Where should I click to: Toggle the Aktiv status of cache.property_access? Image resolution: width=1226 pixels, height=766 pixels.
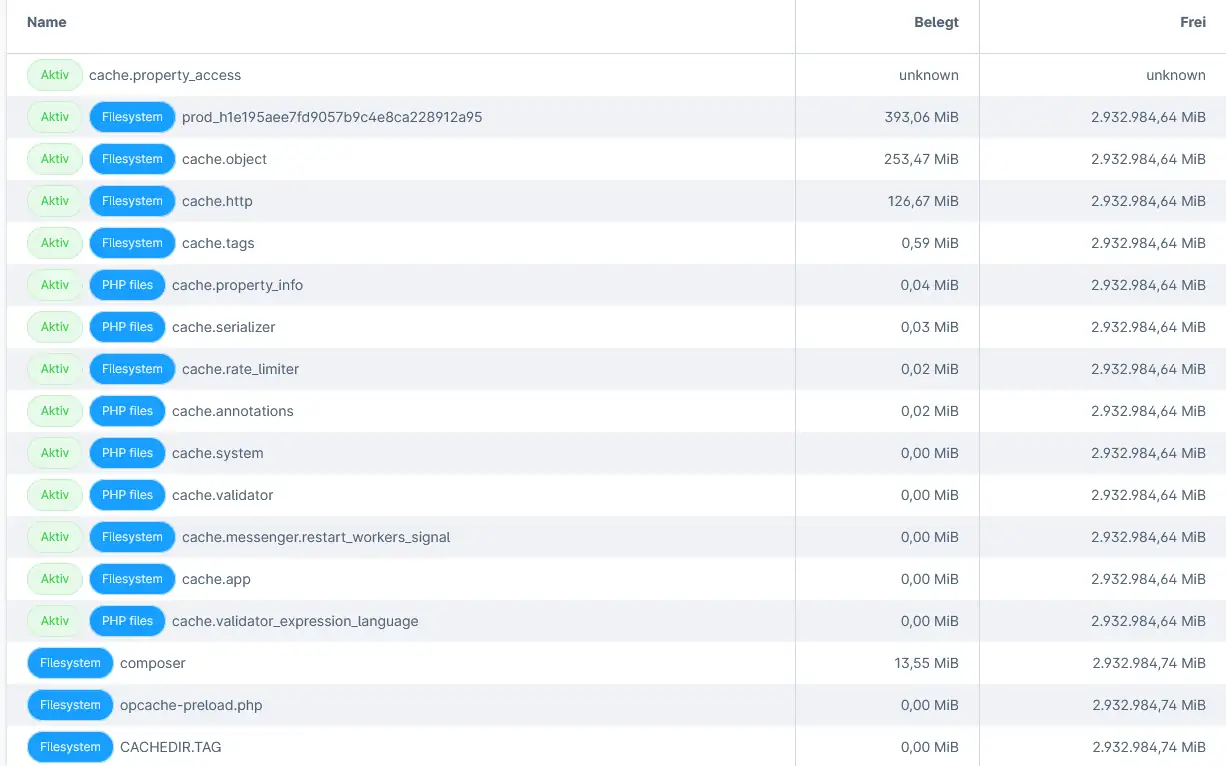click(54, 75)
